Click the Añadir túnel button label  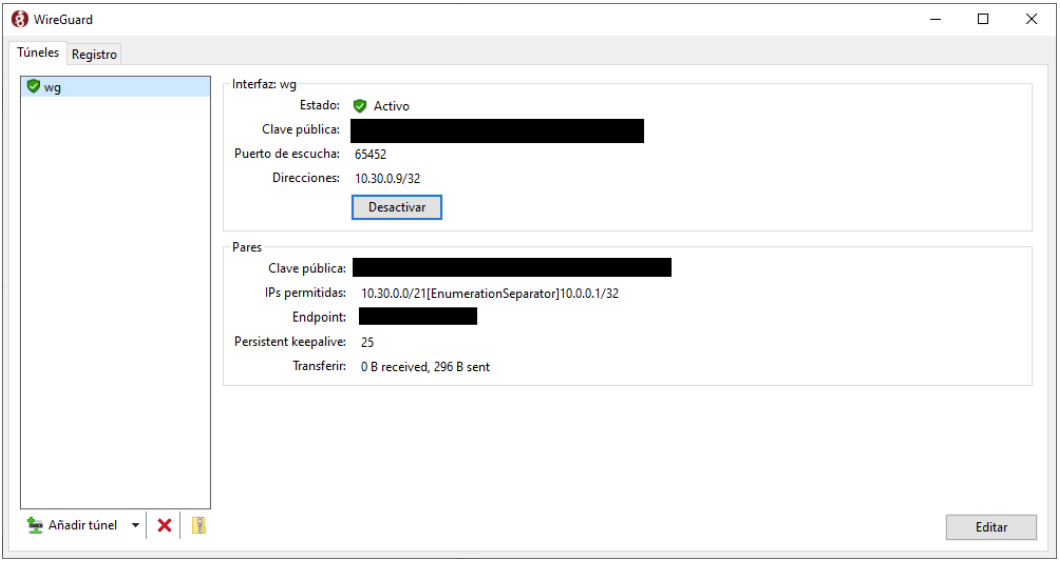pyautogui.click(x=82, y=525)
